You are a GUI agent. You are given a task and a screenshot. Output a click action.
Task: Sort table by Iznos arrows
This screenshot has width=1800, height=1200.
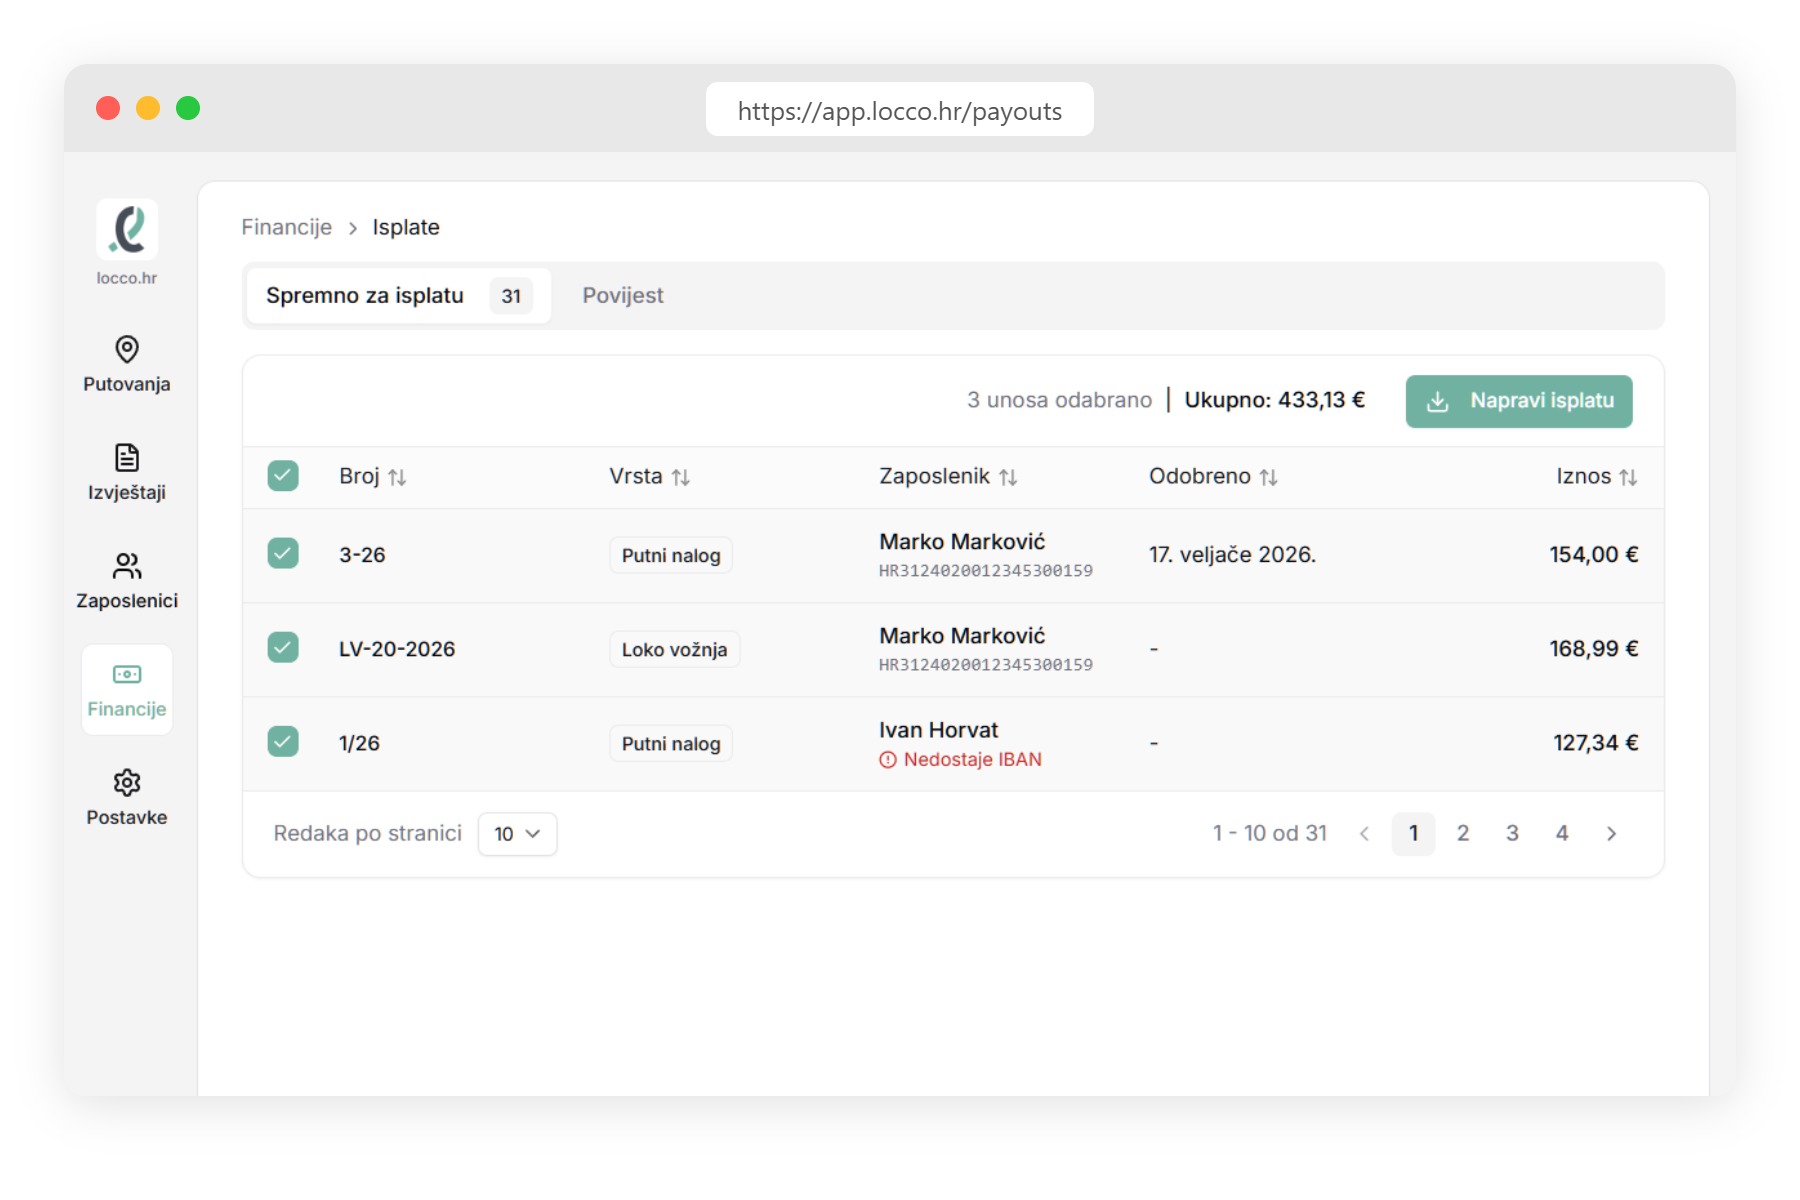point(1628,478)
